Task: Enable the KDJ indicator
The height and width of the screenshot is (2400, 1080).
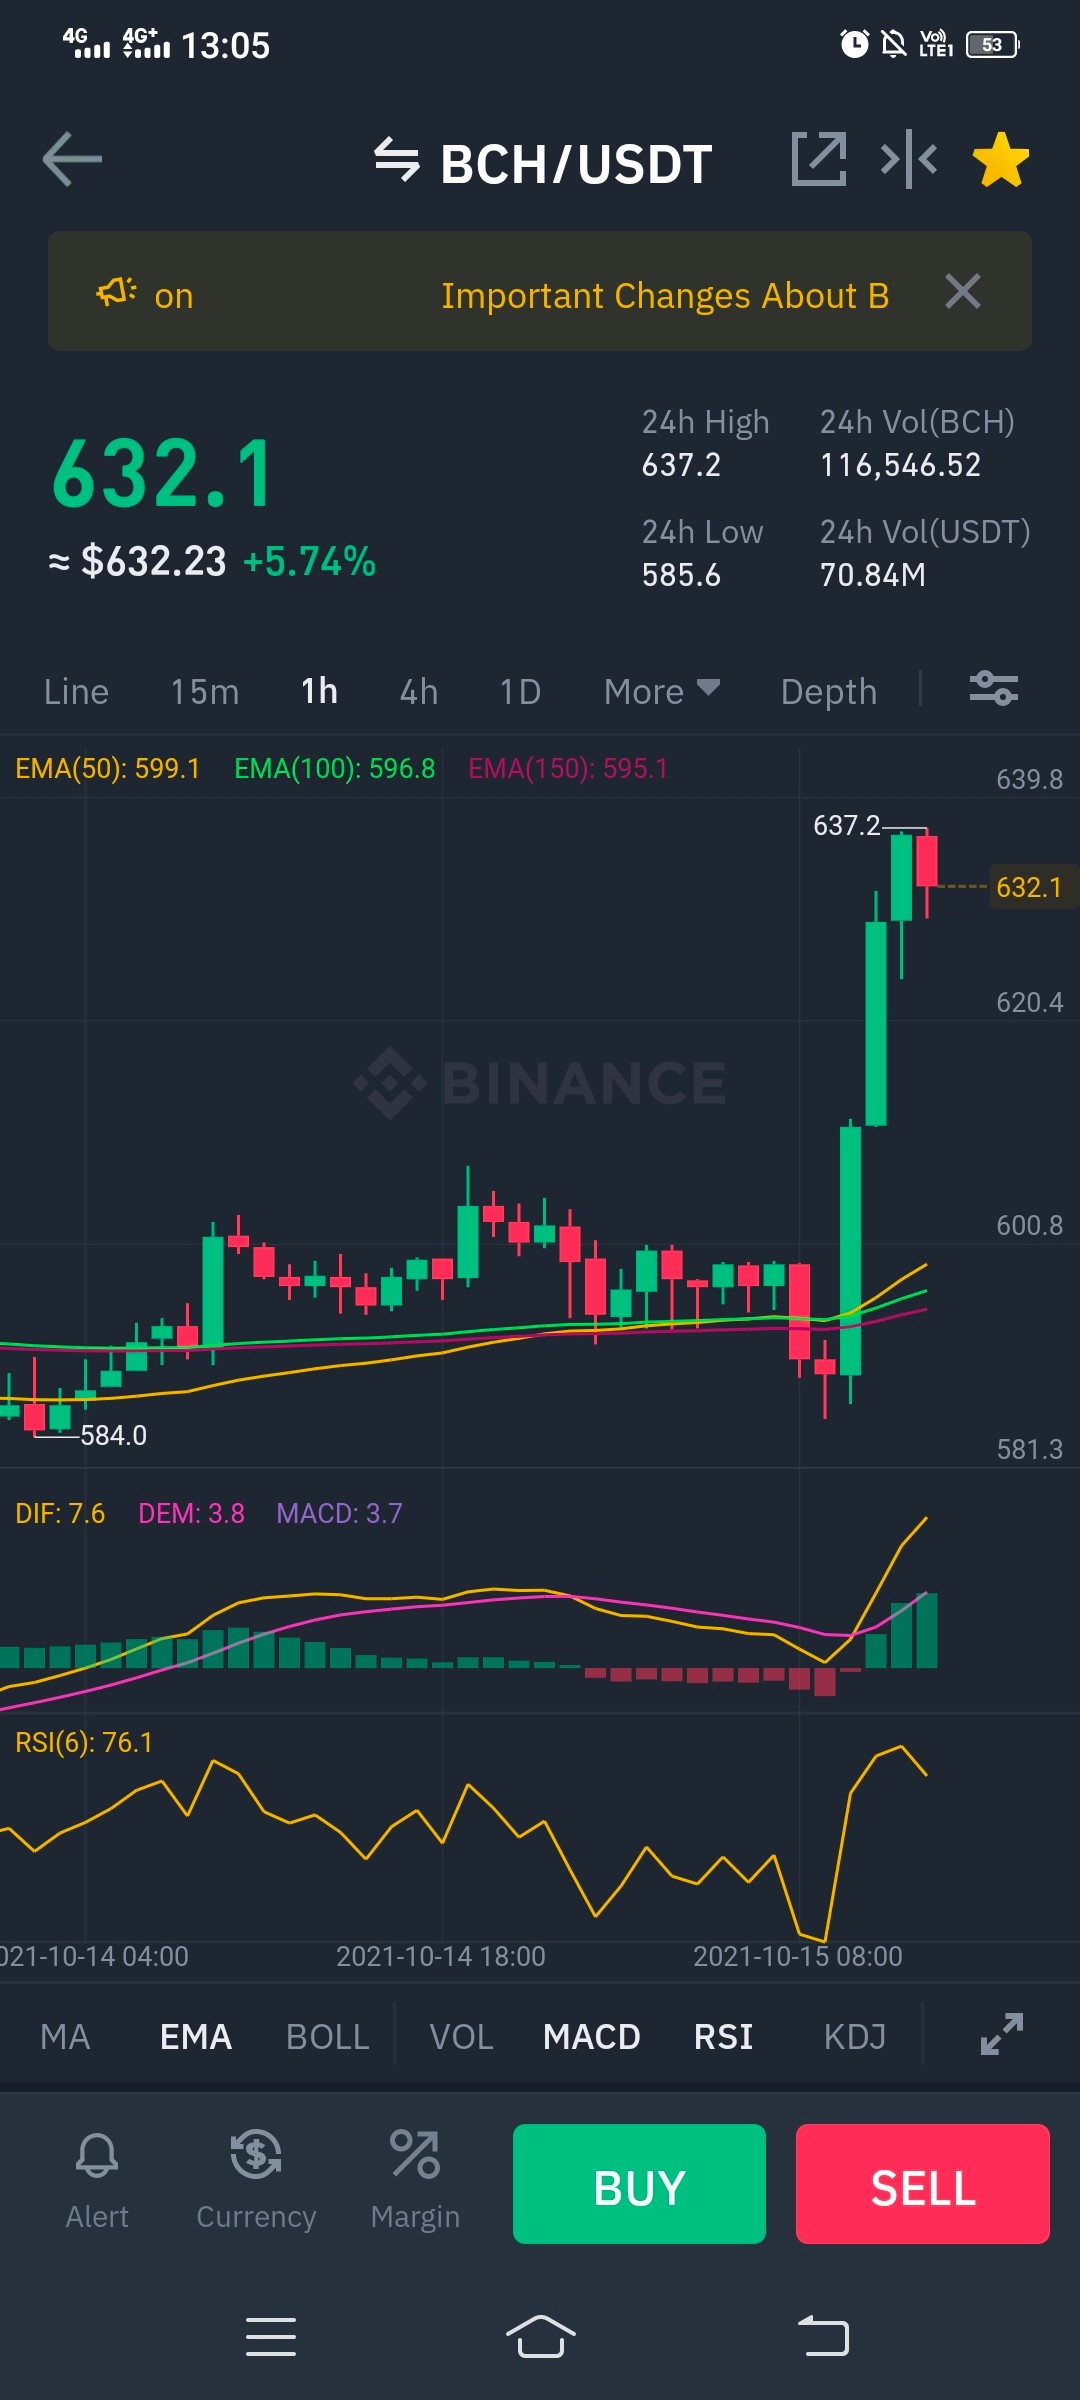Action: [855, 2036]
